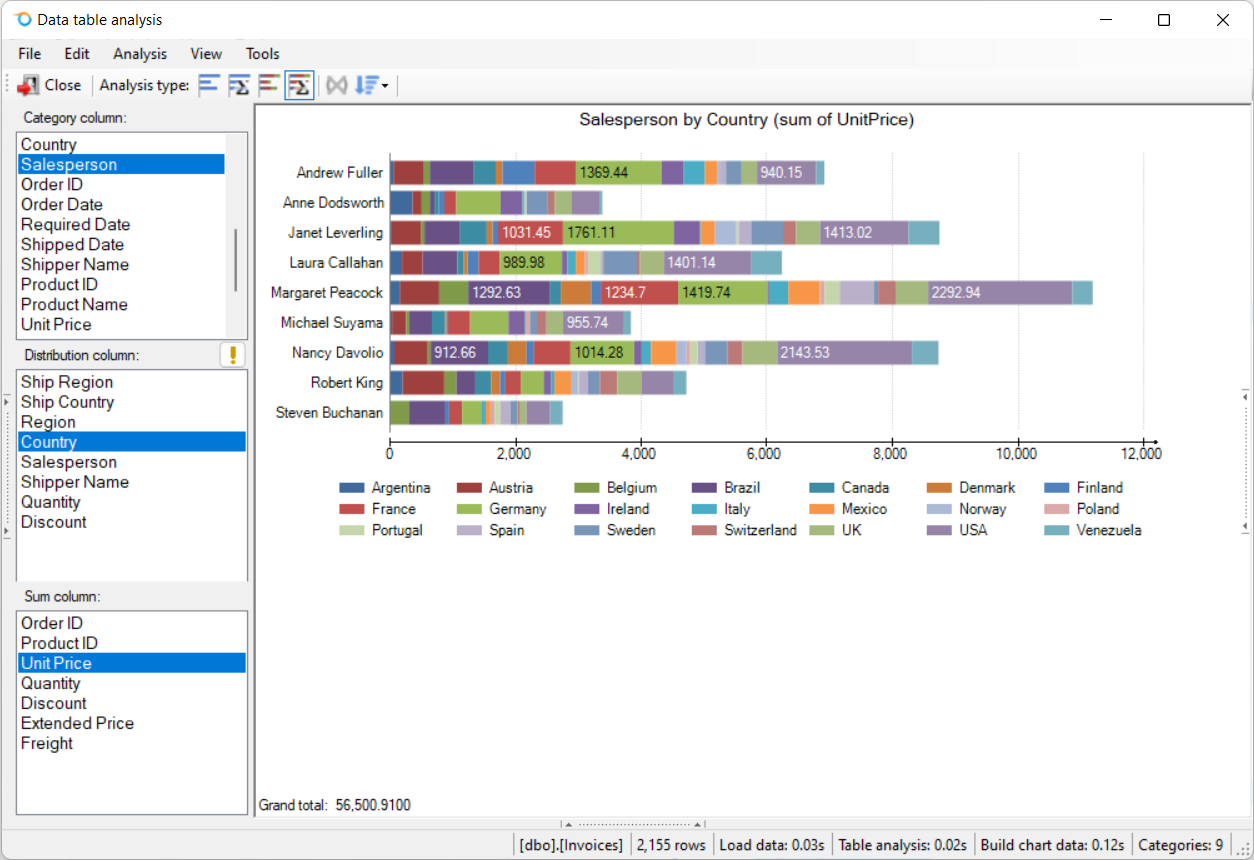Viewport: 1254px width, 860px height.
Task: Pick Ship Country as Distribution column
Action: tap(67, 402)
